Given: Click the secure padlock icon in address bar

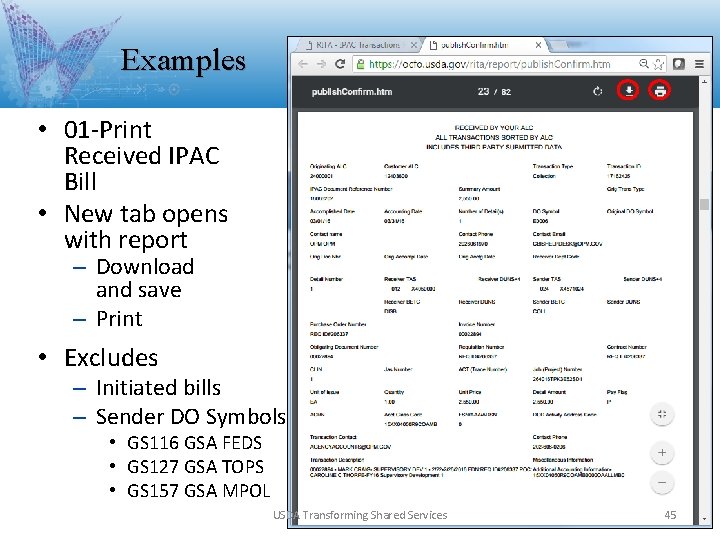Looking at the screenshot, I should [x=360, y=64].
